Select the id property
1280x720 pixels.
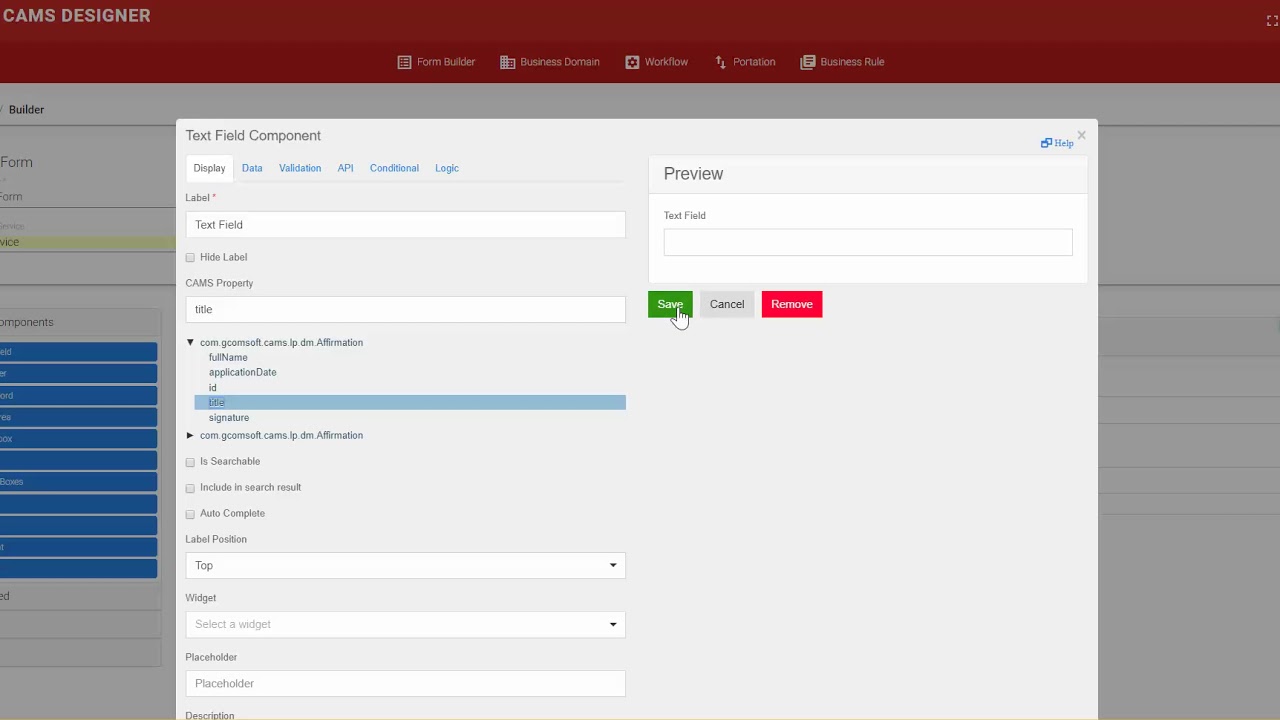(213, 388)
